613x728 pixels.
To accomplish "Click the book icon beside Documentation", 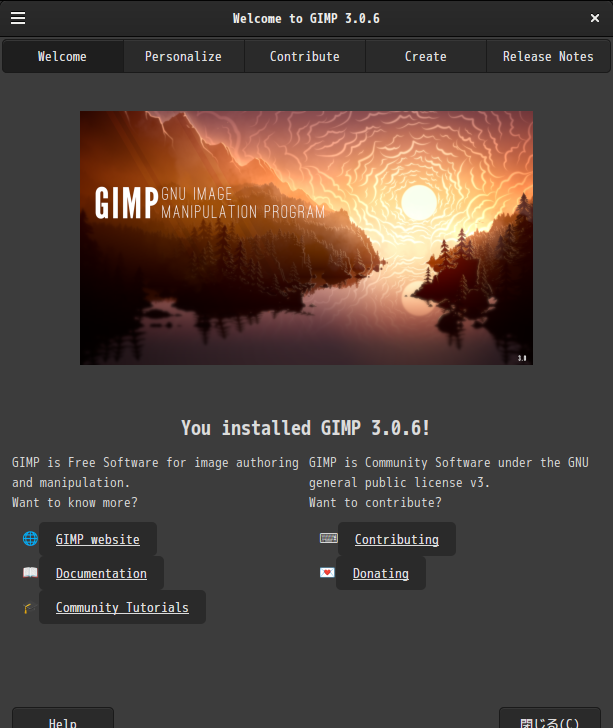I will click(x=30, y=572).
